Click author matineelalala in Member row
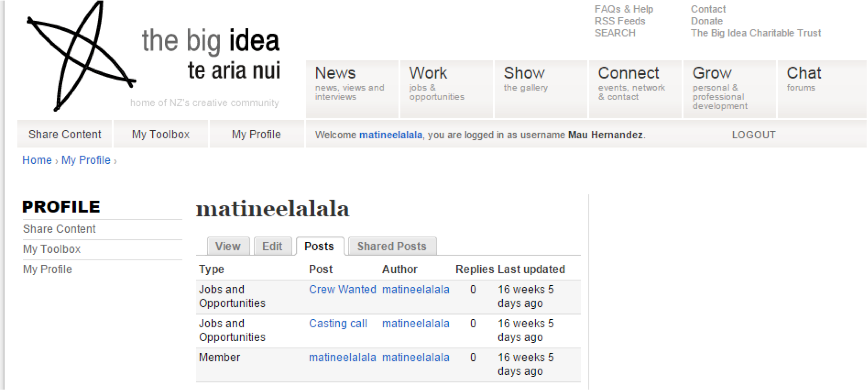The width and height of the screenshot is (867, 390). pos(416,357)
